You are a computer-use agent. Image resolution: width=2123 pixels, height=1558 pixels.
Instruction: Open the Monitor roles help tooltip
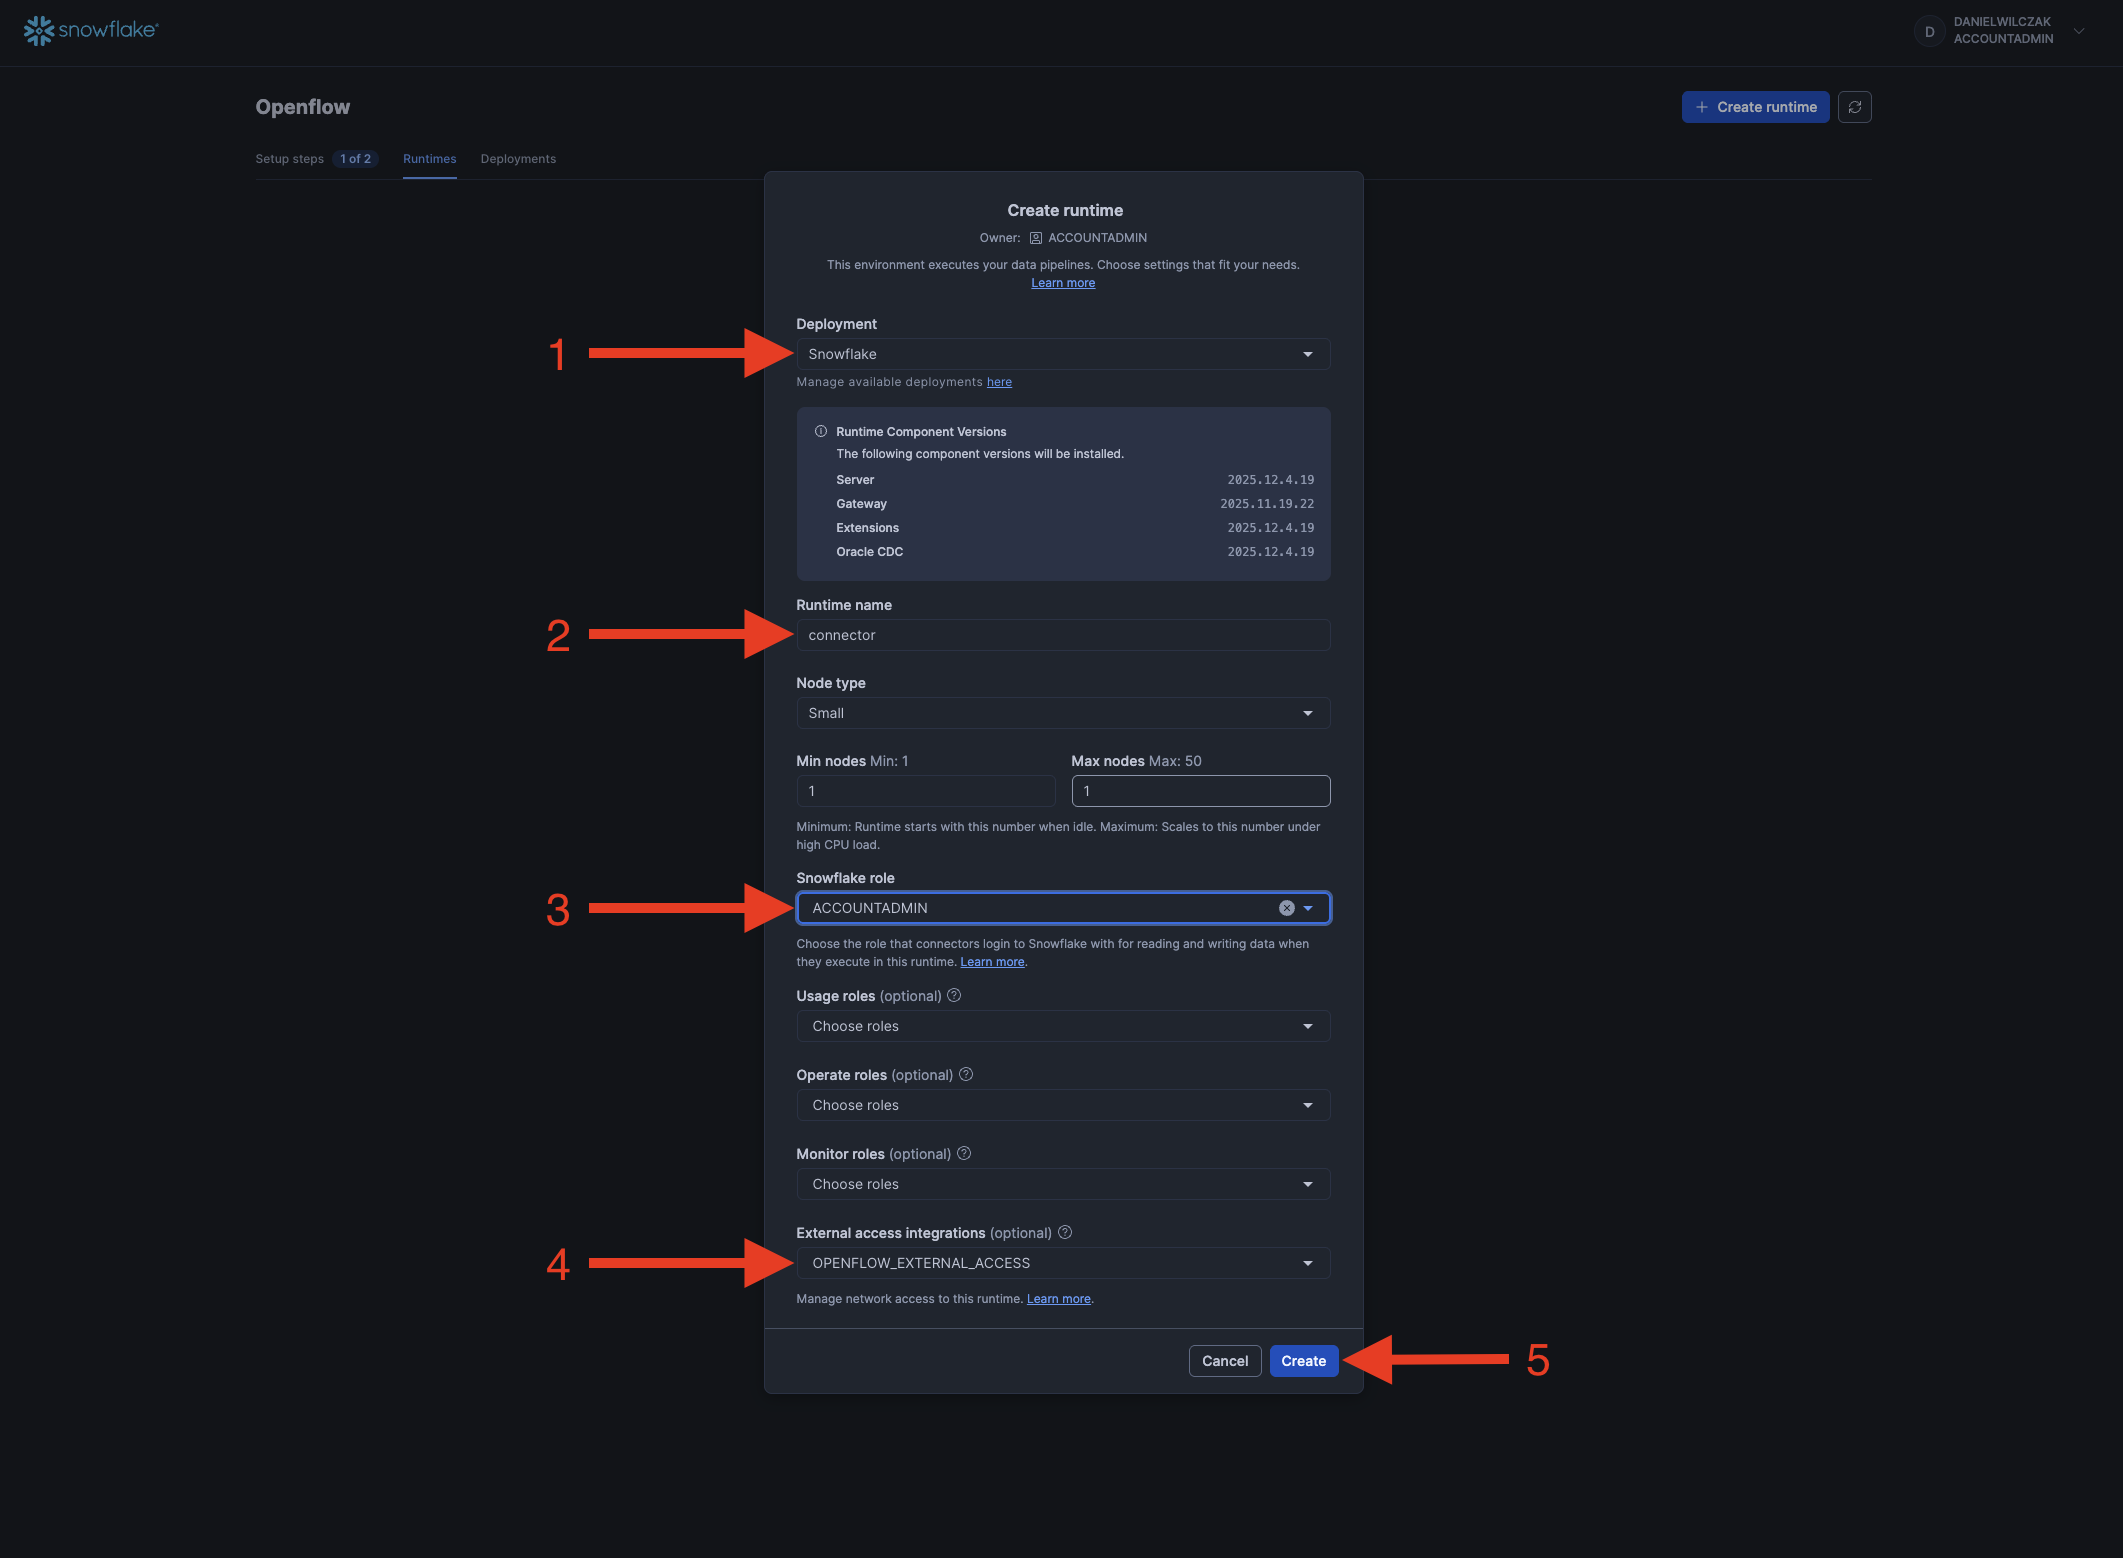click(x=963, y=1153)
